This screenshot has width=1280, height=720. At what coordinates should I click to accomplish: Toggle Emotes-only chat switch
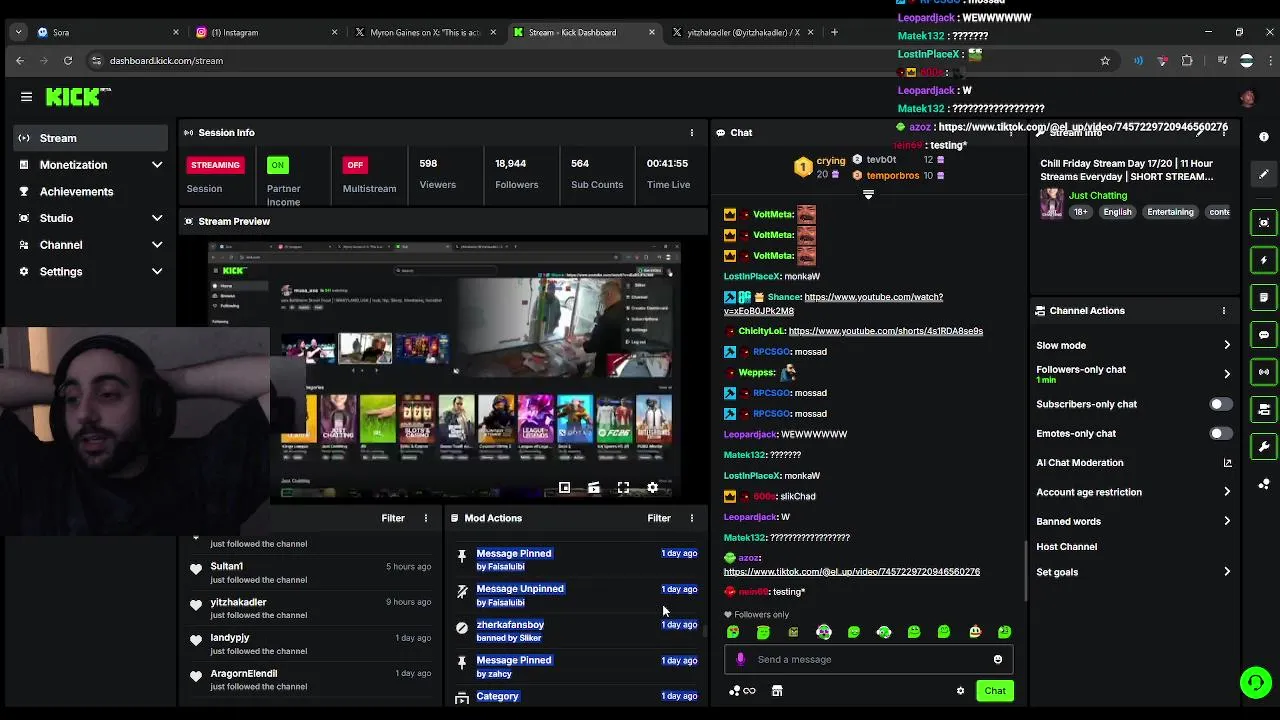point(1220,434)
